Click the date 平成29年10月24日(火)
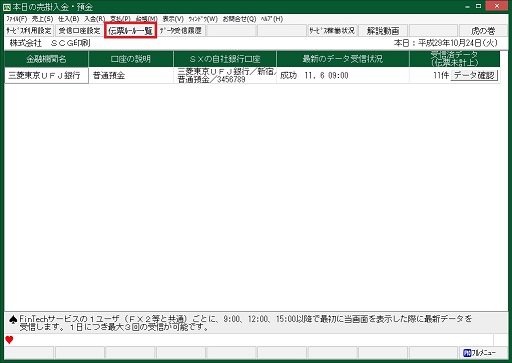 [458, 43]
